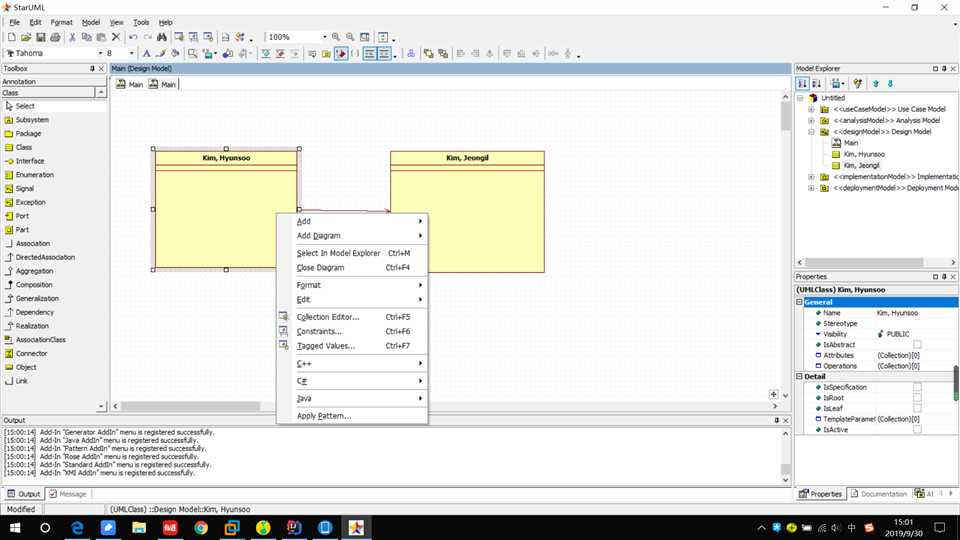Delete the selection with the X toolbar icon
The height and width of the screenshot is (540, 960).
tap(116, 37)
